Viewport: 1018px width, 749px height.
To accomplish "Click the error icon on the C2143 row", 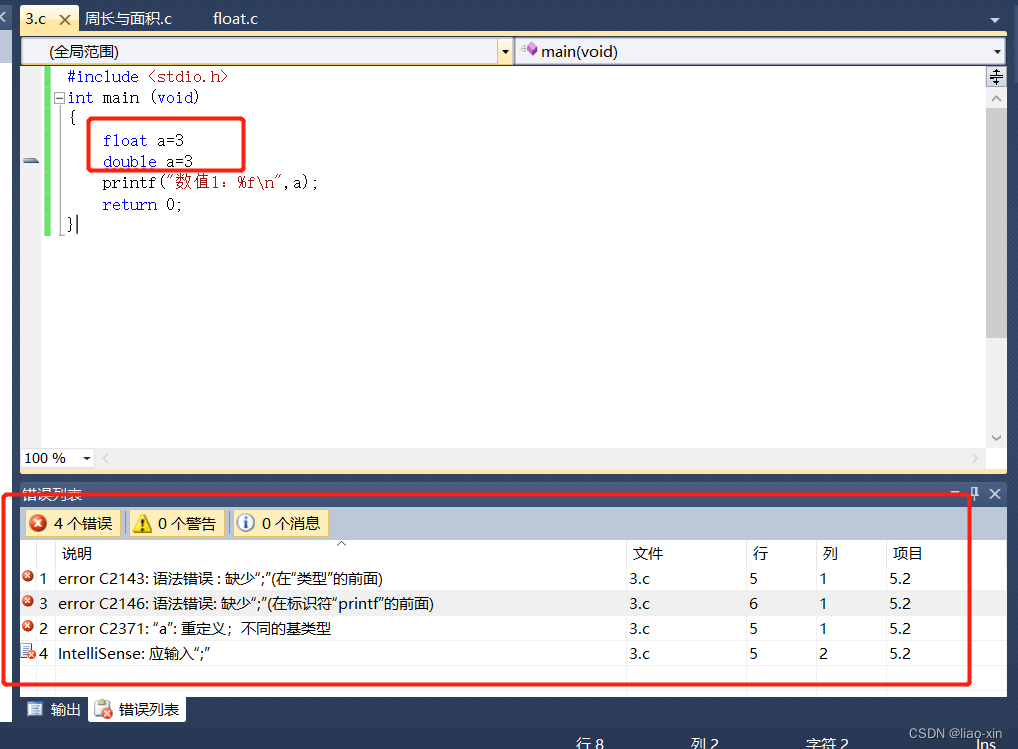I will point(28,577).
